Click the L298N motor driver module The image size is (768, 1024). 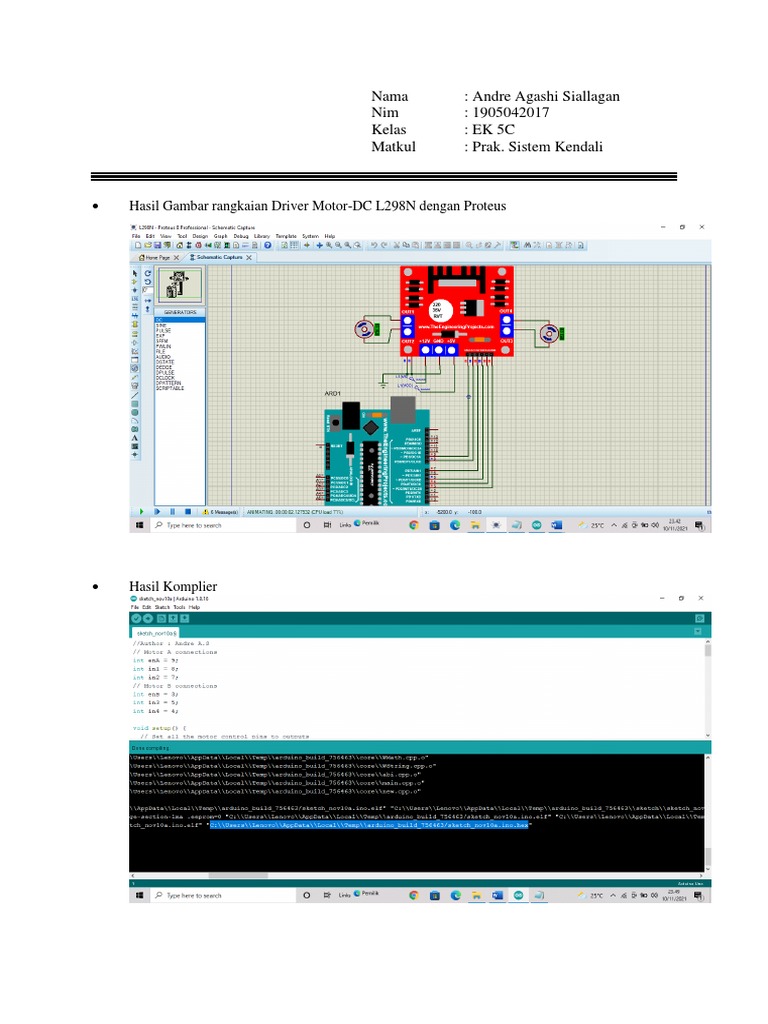pyautogui.click(x=456, y=311)
